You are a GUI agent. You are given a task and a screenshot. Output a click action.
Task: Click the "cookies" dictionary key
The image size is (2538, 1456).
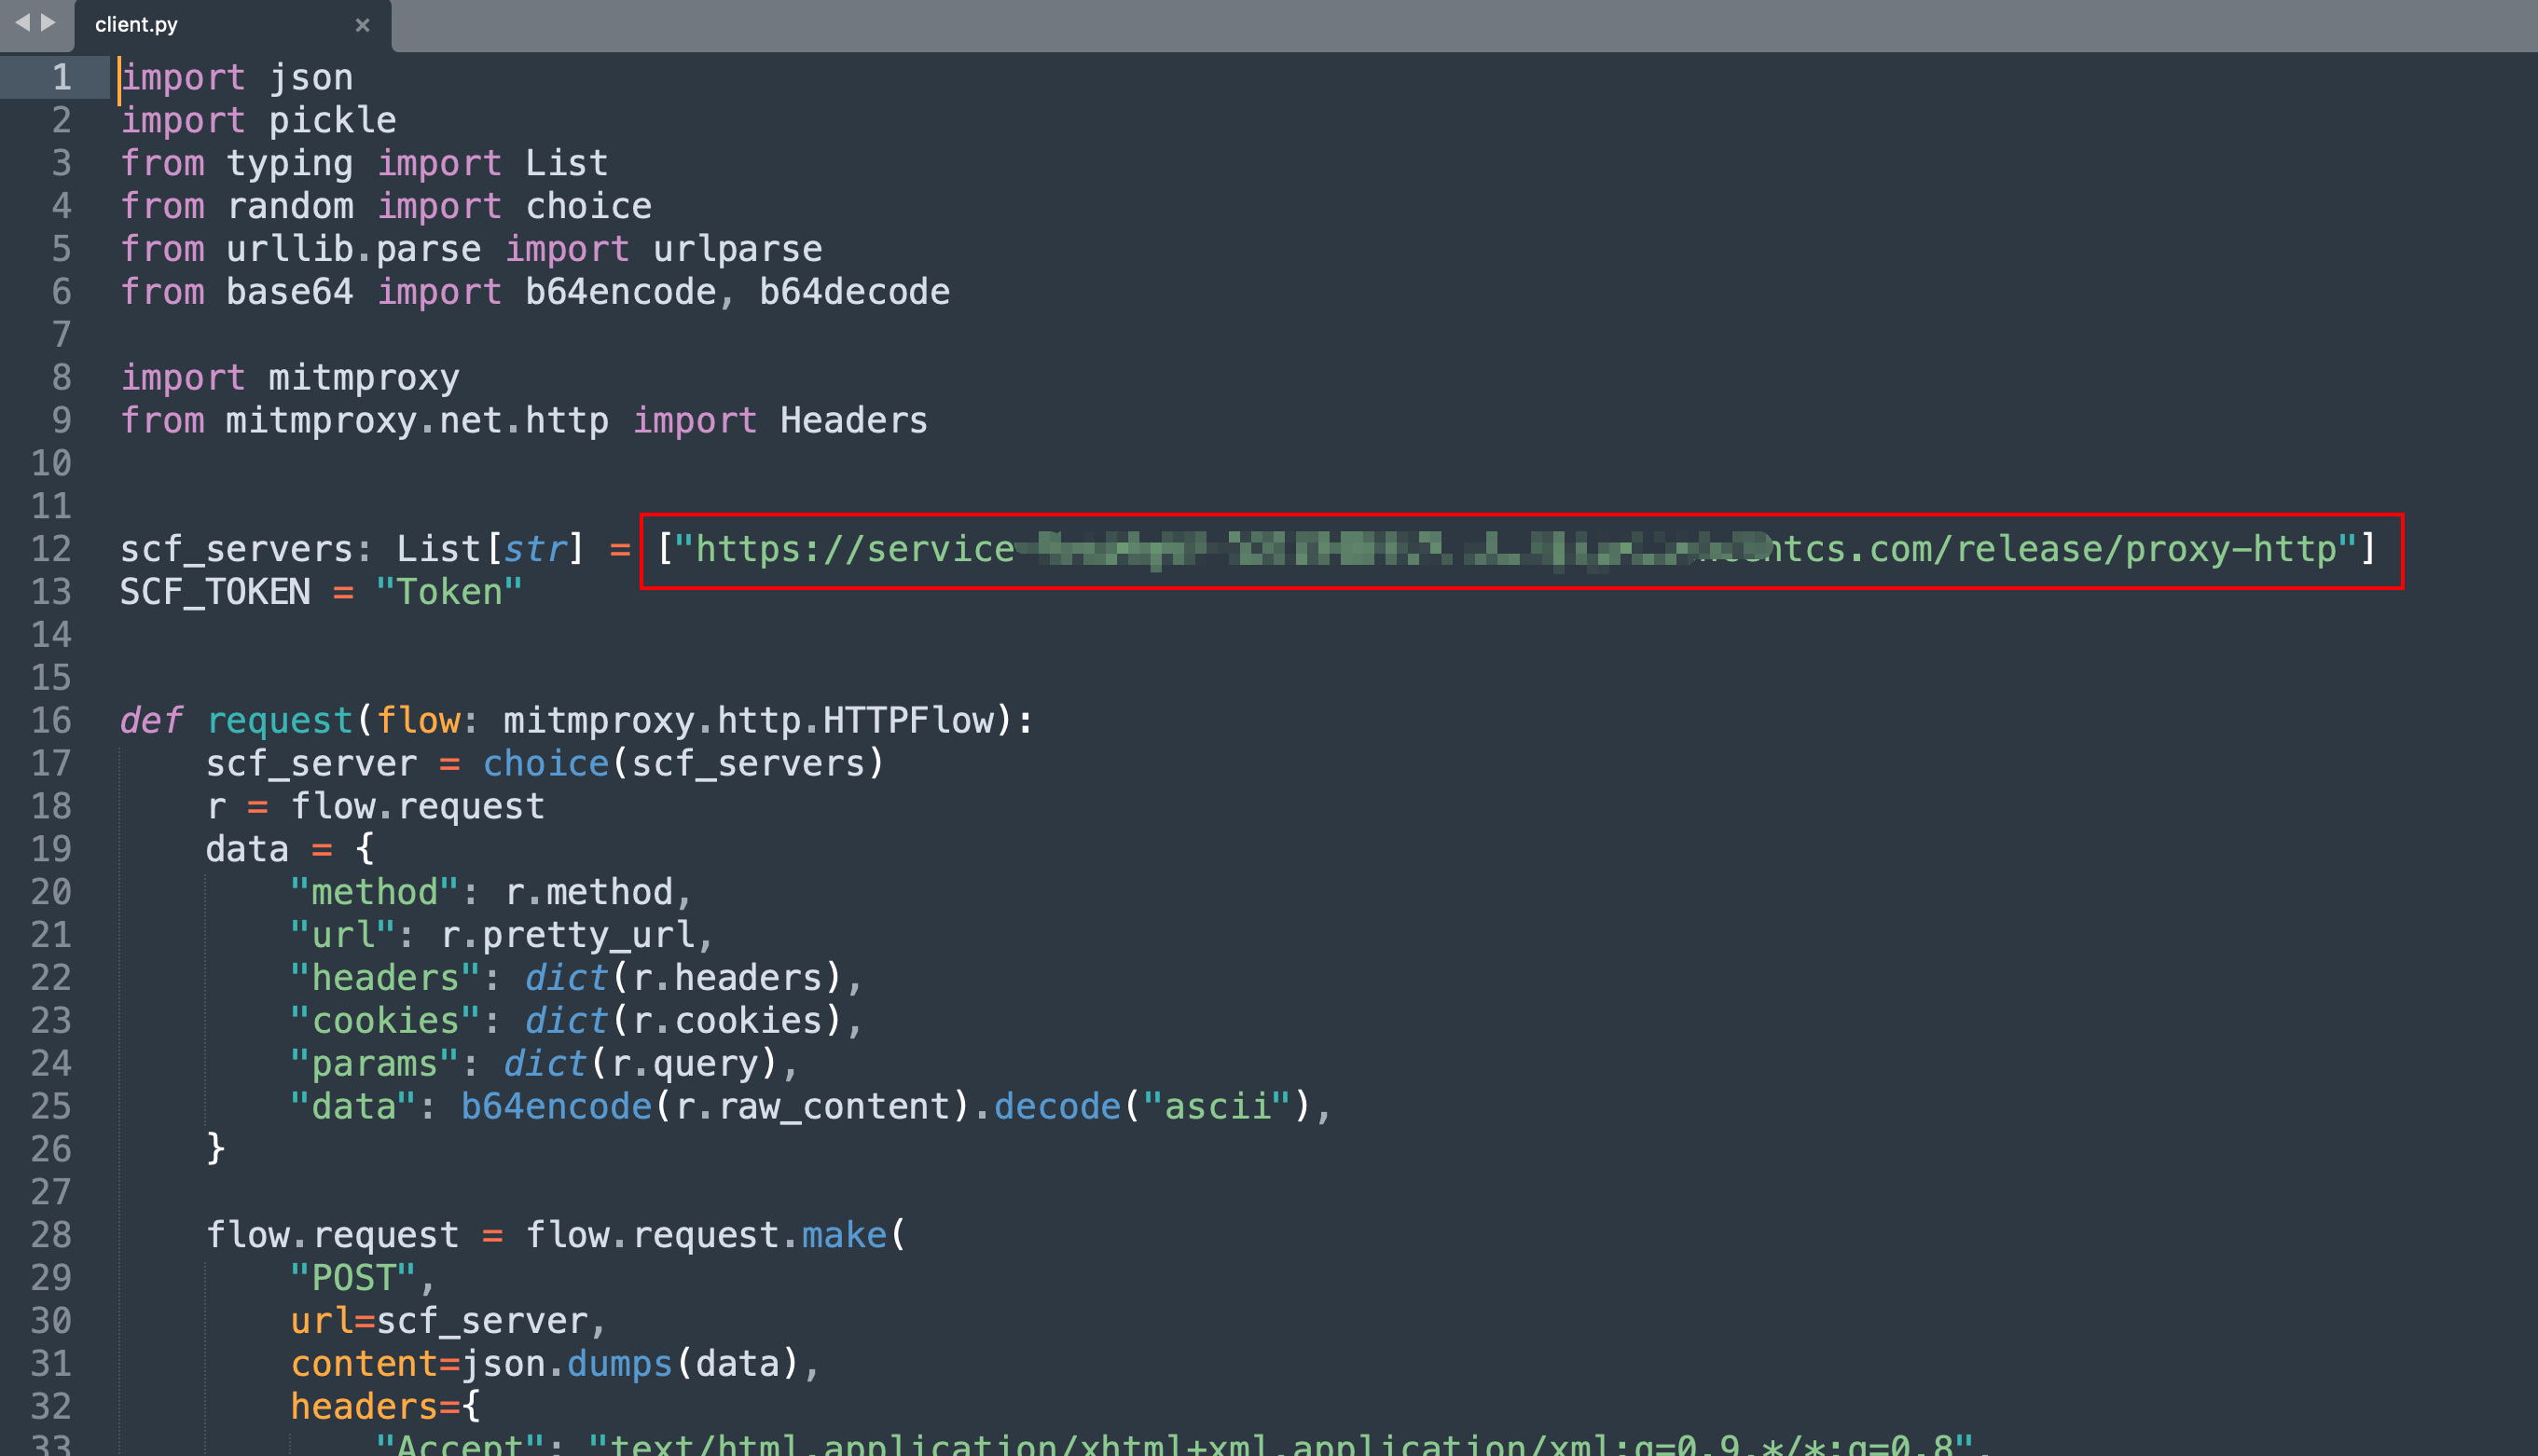click(x=386, y=1021)
